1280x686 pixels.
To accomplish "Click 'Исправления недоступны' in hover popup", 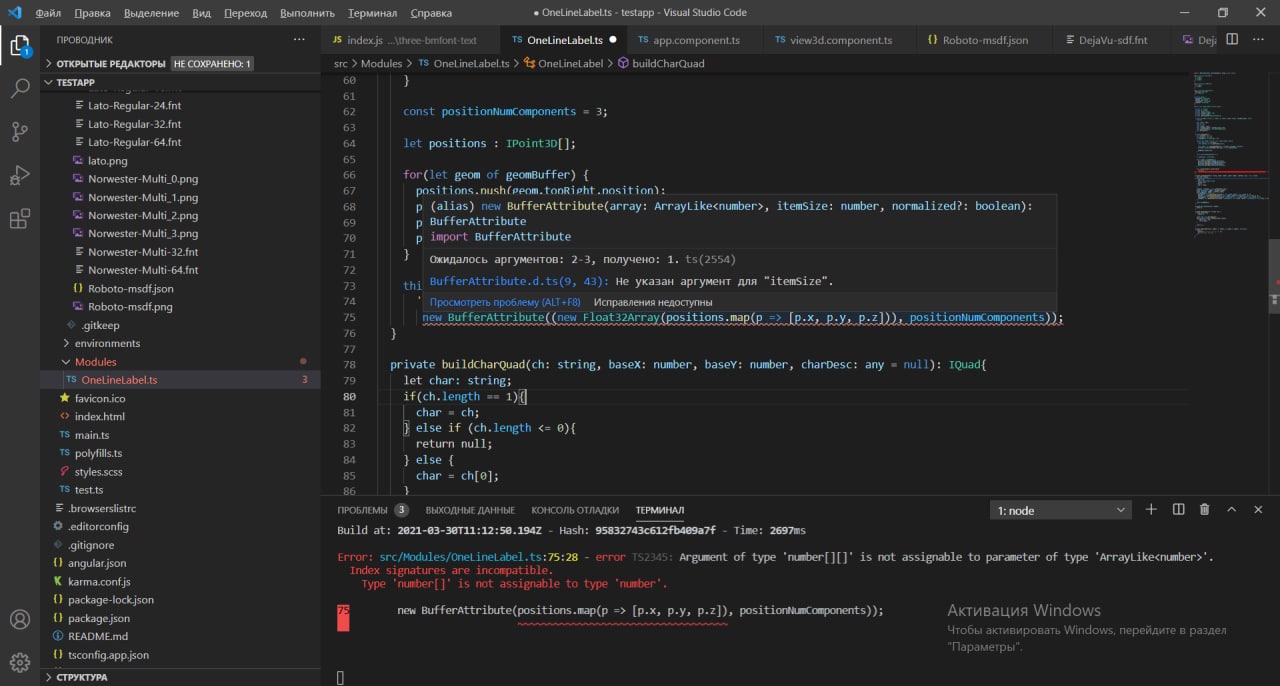I will pos(653,302).
